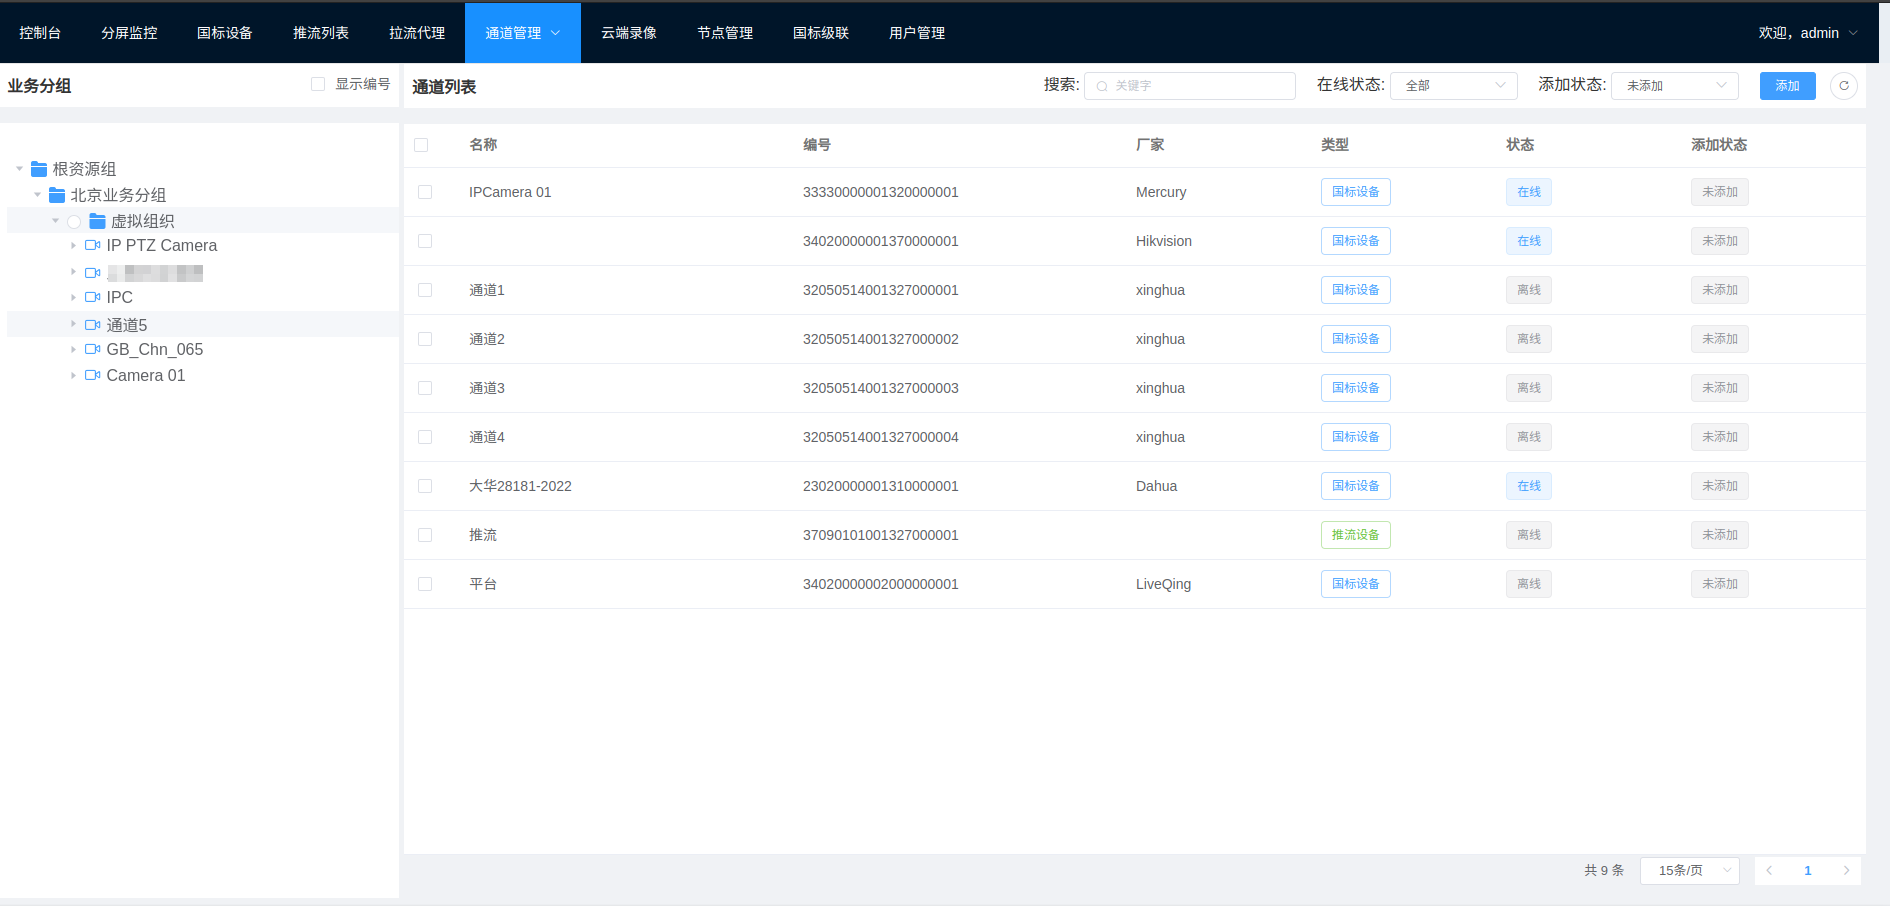Open the 云端录像 menu tab
Screen dimensions: 1890x906
pyautogui.click(x=628, y=33)
